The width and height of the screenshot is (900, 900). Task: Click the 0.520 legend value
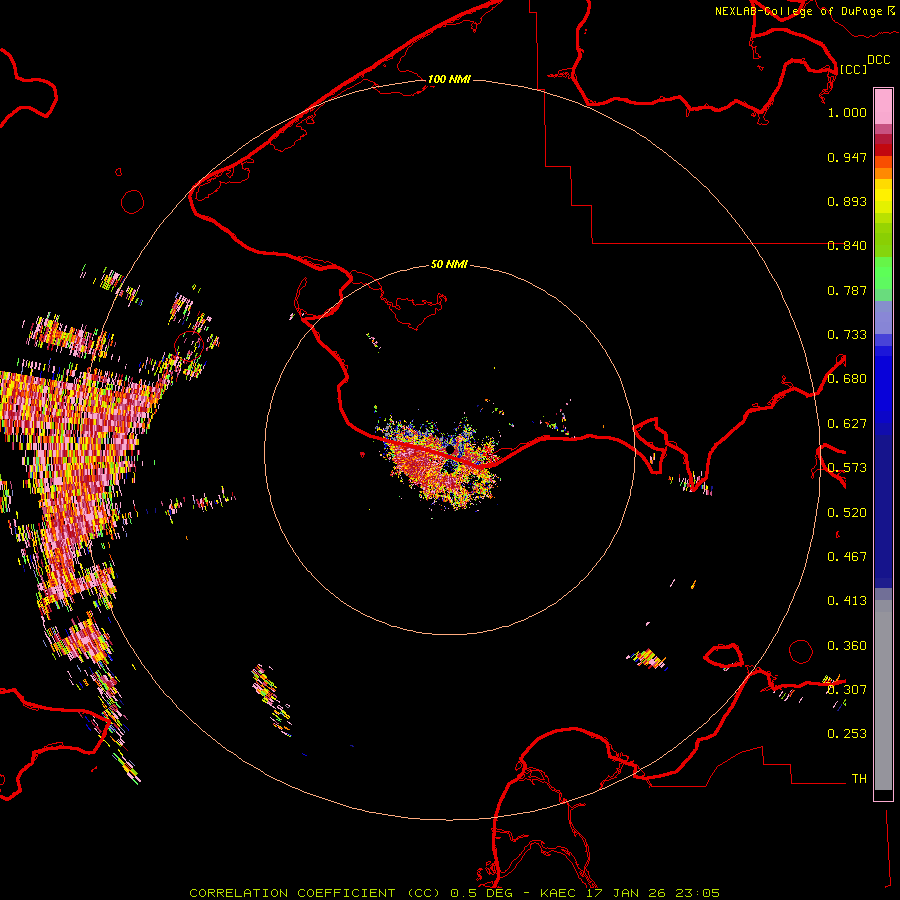(847, 513)
